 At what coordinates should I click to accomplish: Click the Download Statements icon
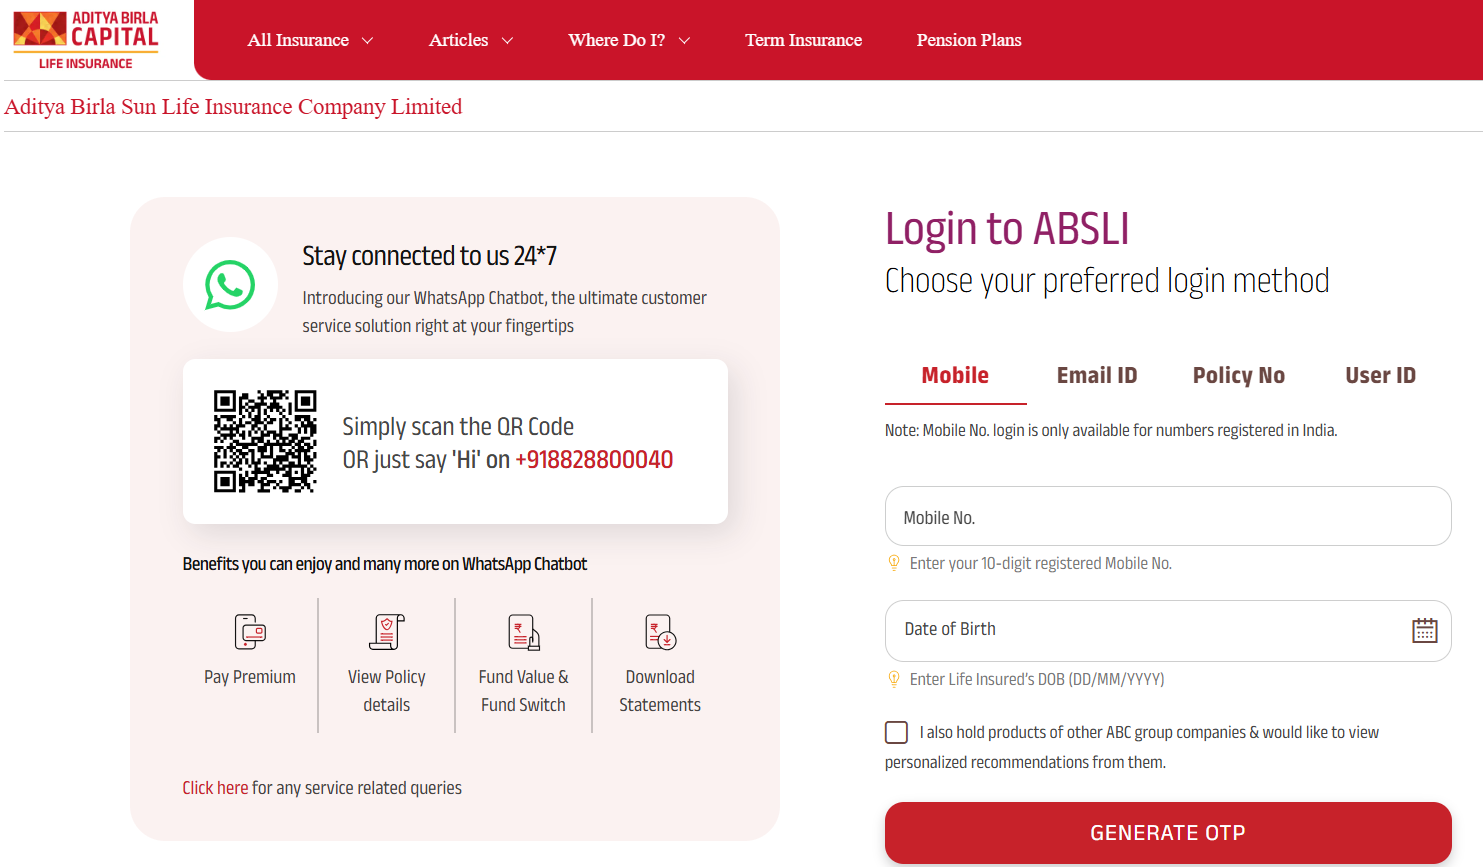point(659,632)
